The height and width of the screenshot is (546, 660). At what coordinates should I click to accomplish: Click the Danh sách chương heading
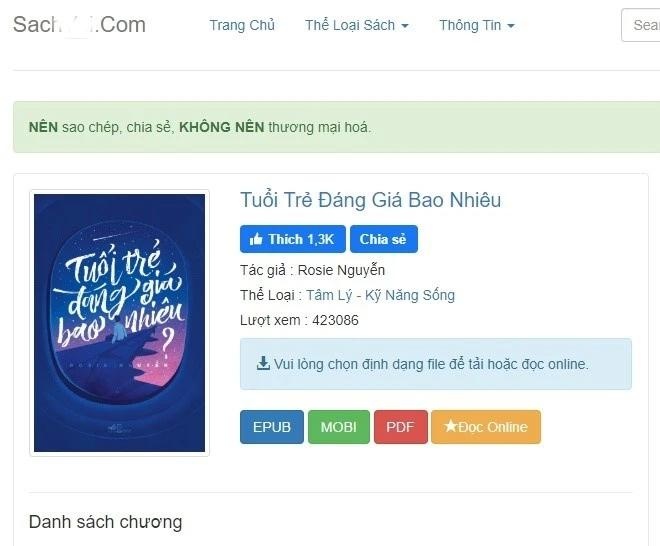pos(105,522)
